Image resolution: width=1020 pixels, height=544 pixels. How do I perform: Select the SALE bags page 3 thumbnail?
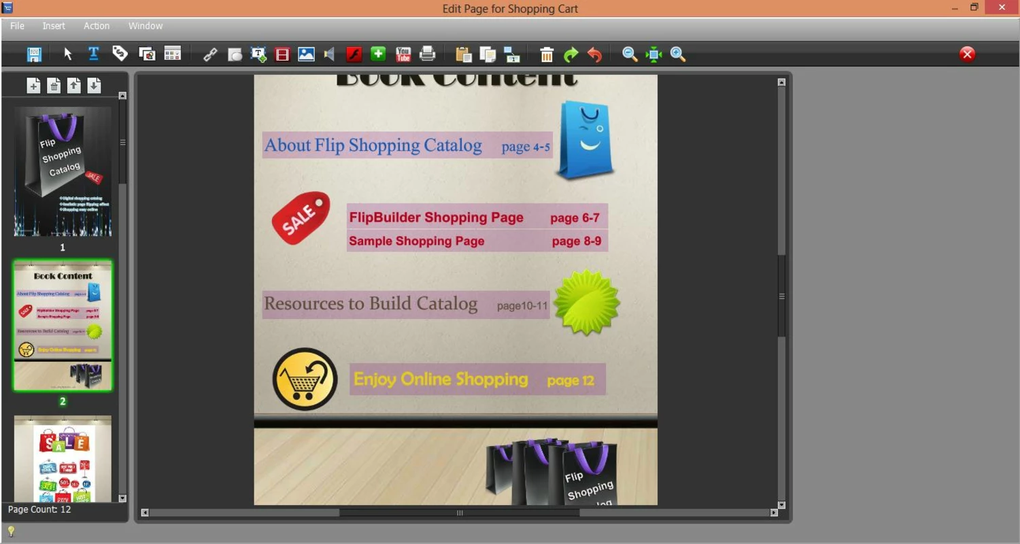[62, 459]
